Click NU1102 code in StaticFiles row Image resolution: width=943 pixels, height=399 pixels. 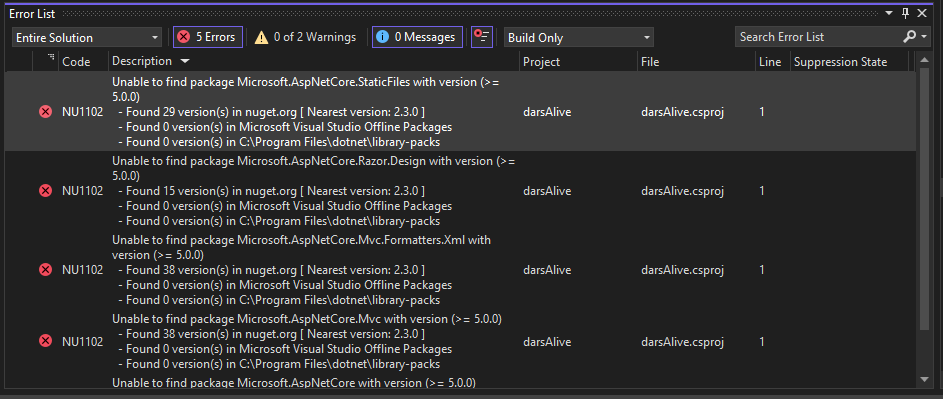[x=82, y=112]
